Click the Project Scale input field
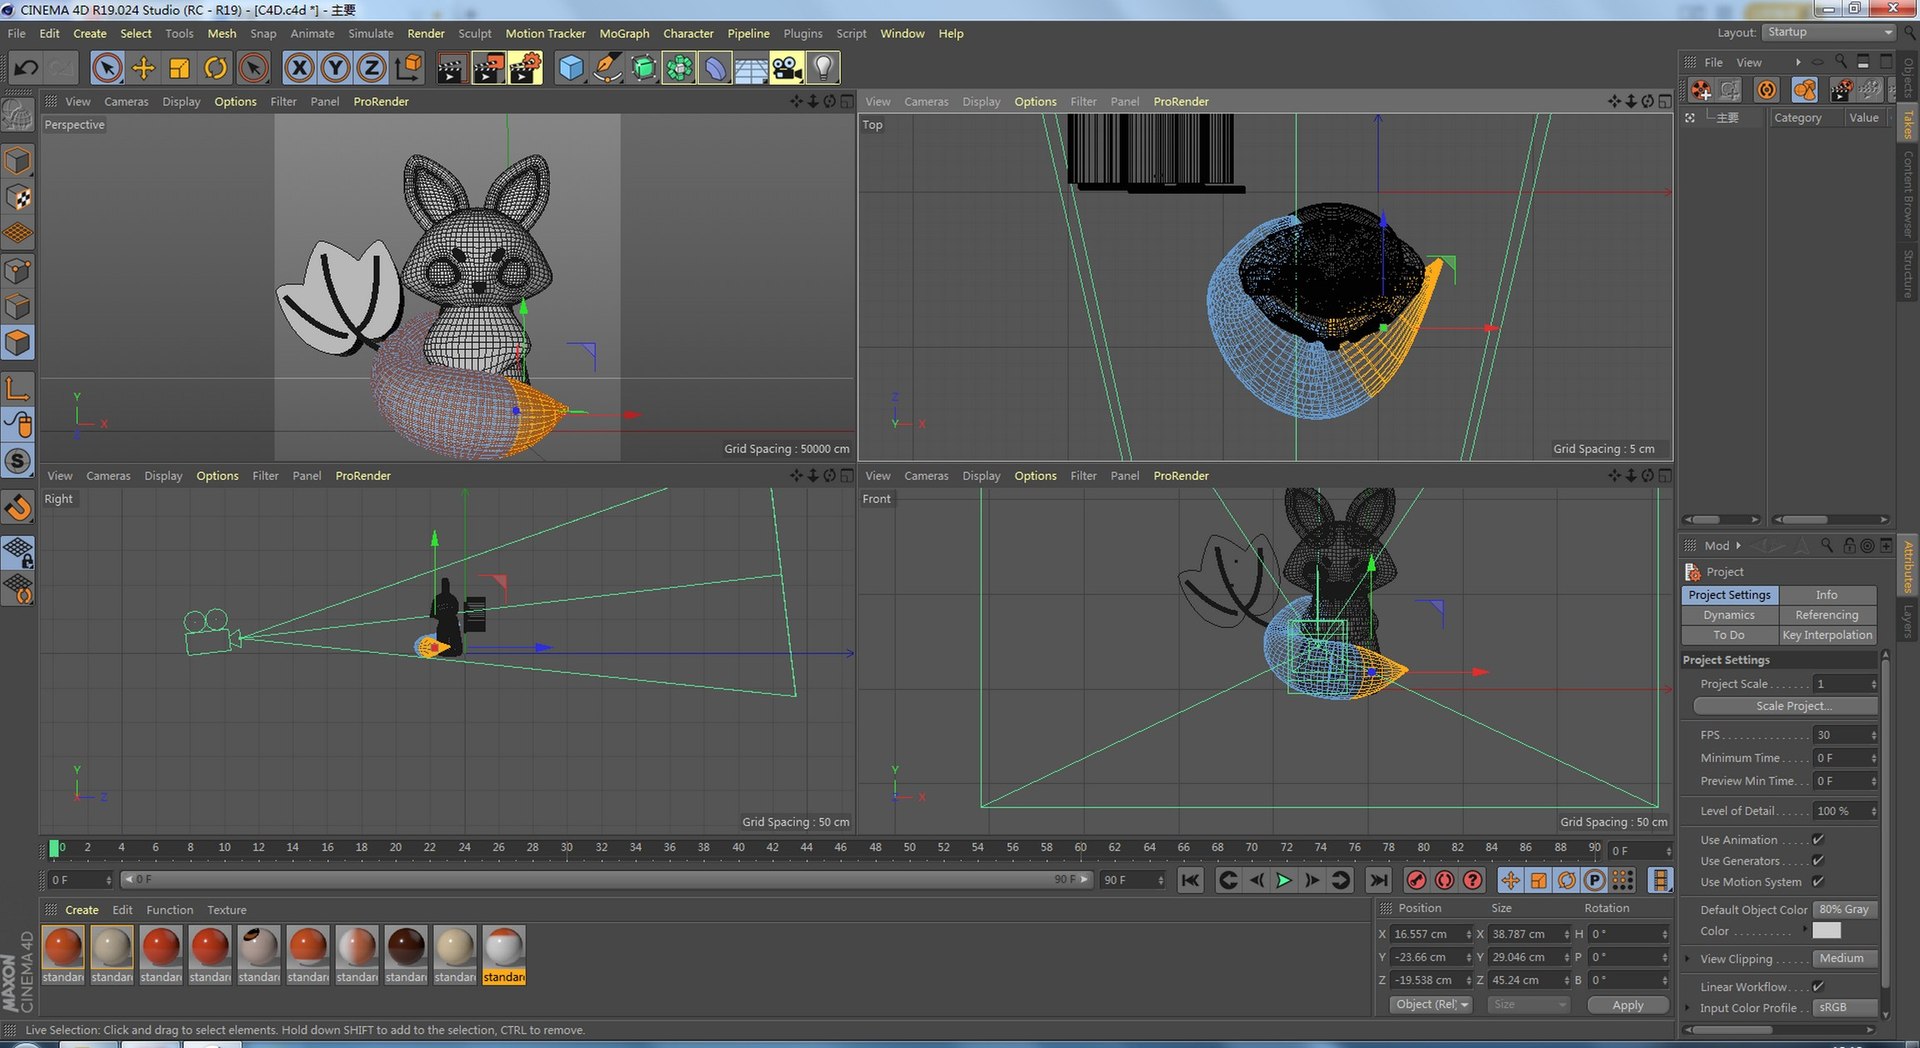1920x1048 pixels. (1846, 684)
